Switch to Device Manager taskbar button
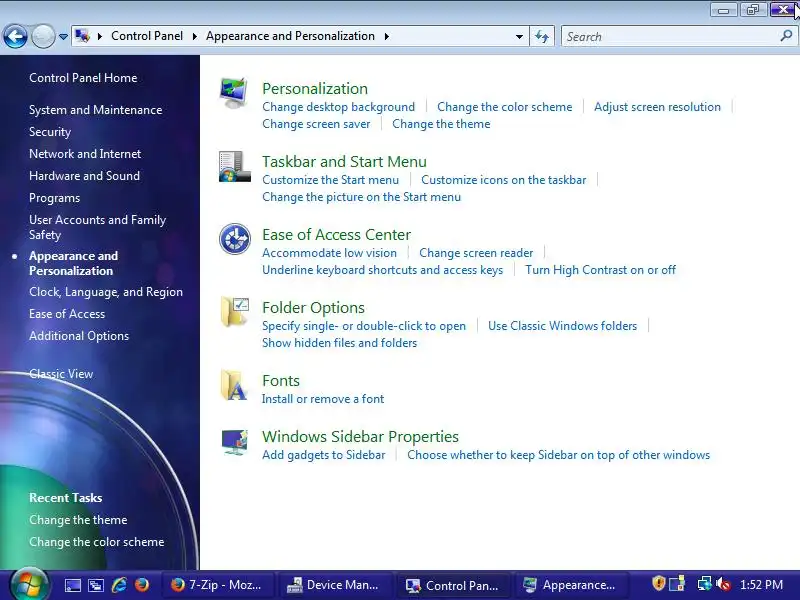800x600 pixels. click(334, 585)
